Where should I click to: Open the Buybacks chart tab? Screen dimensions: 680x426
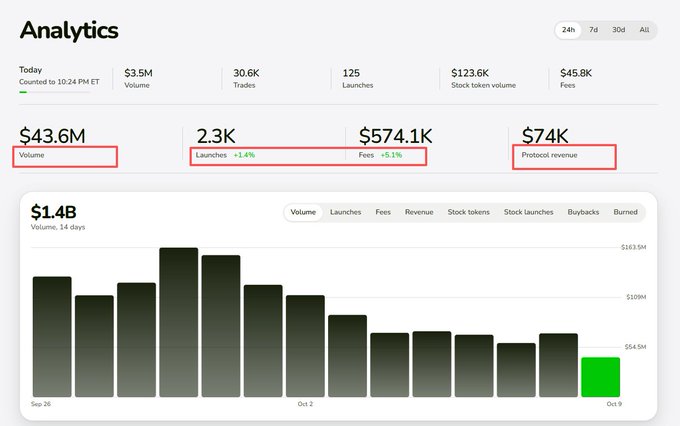(583, 212)
